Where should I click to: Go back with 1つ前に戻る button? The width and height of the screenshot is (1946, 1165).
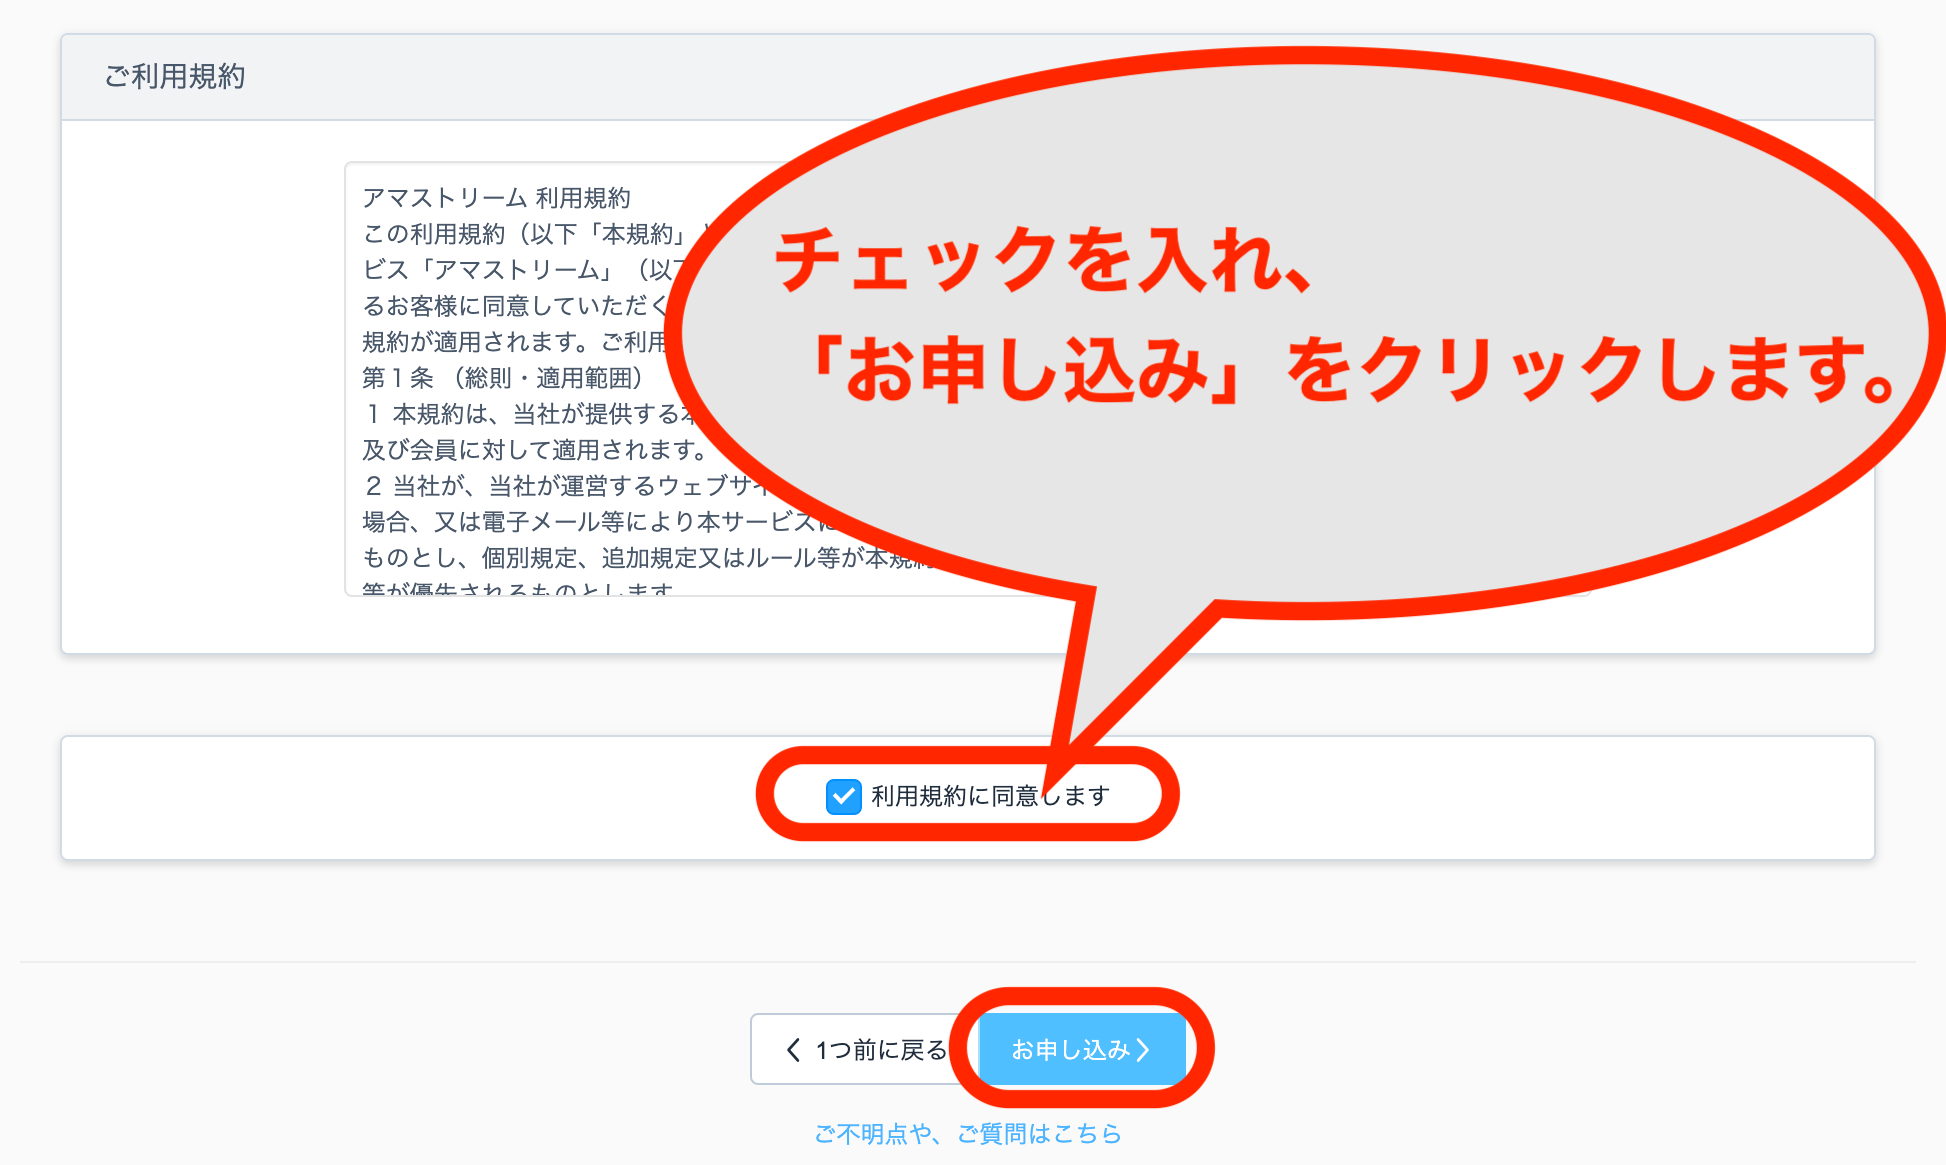pyautogui.click(x=864, y=1049)
